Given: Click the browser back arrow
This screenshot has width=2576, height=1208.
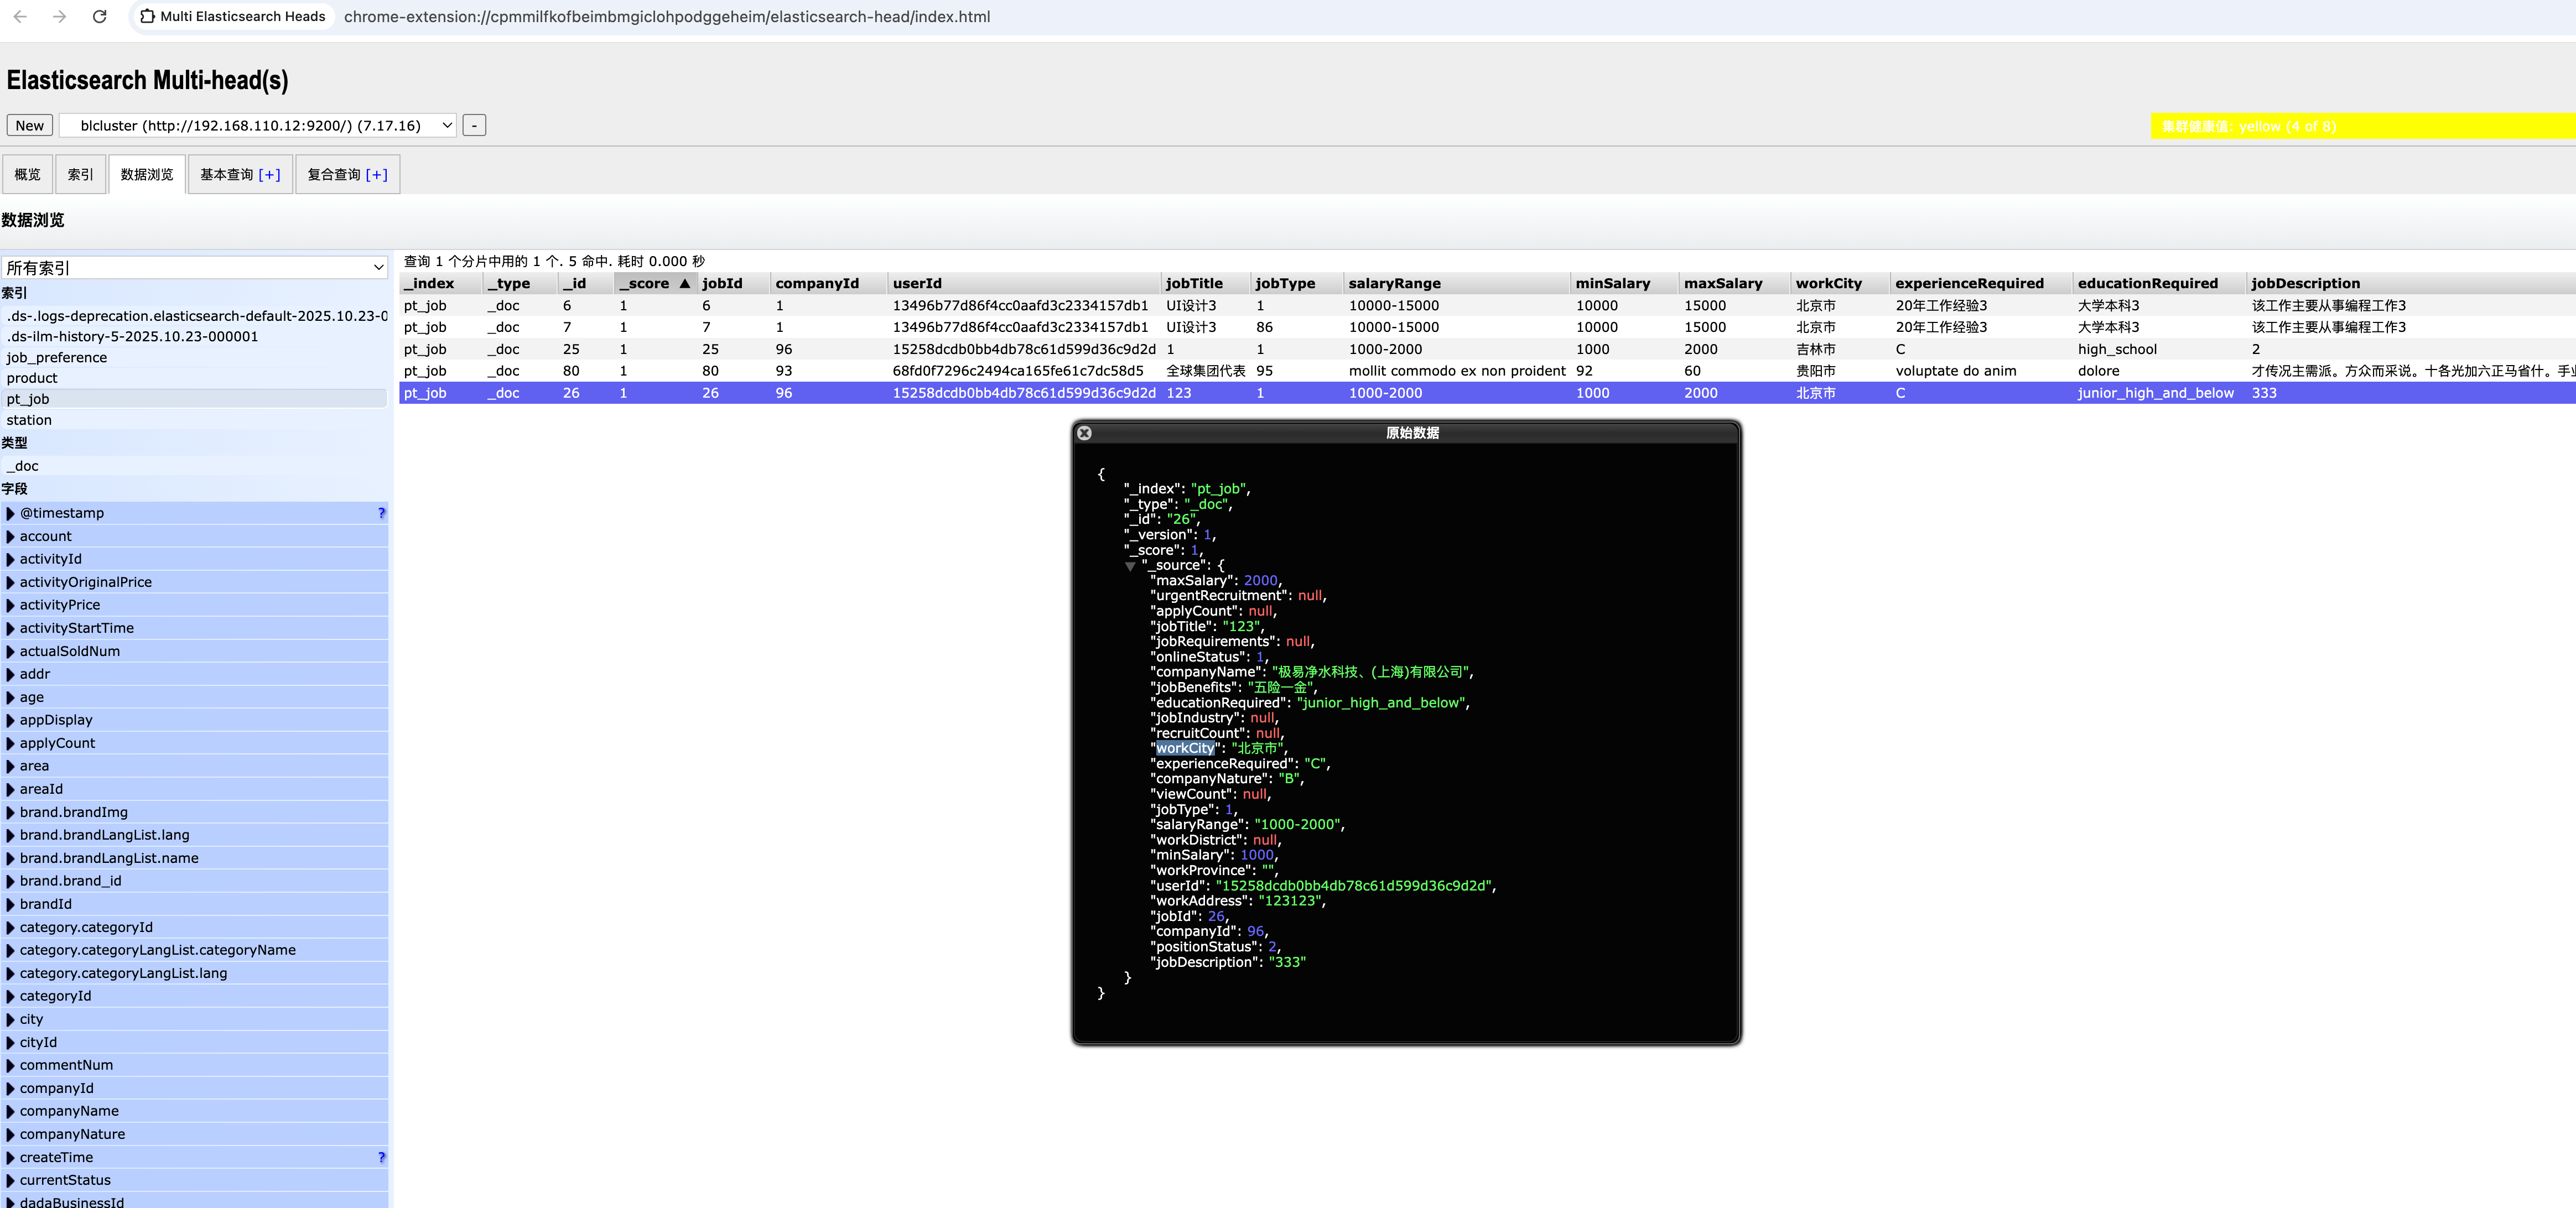Looking at the screenshot, I should tap(20, 17).
